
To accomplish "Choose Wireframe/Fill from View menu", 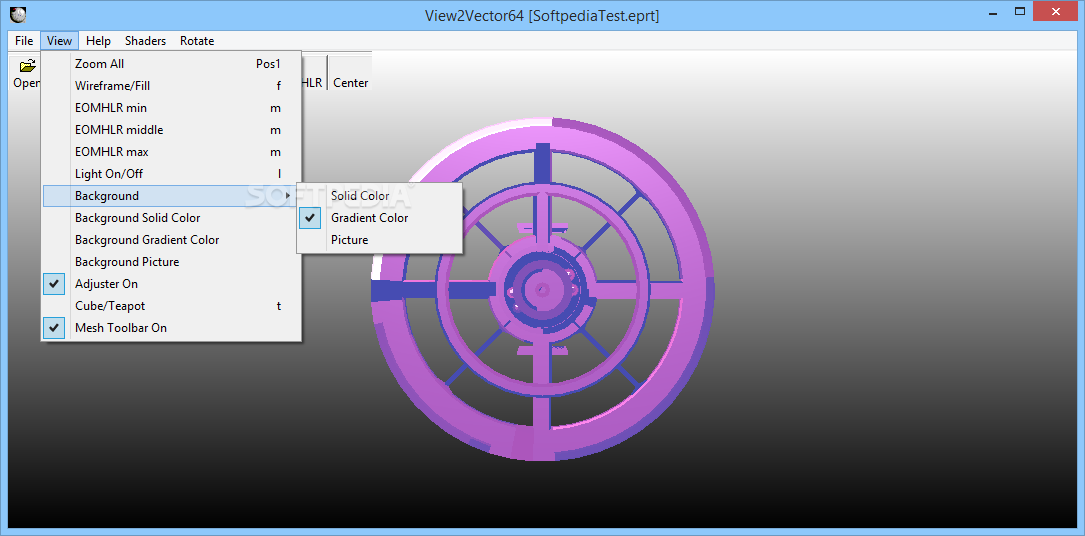I will [172, 86].
